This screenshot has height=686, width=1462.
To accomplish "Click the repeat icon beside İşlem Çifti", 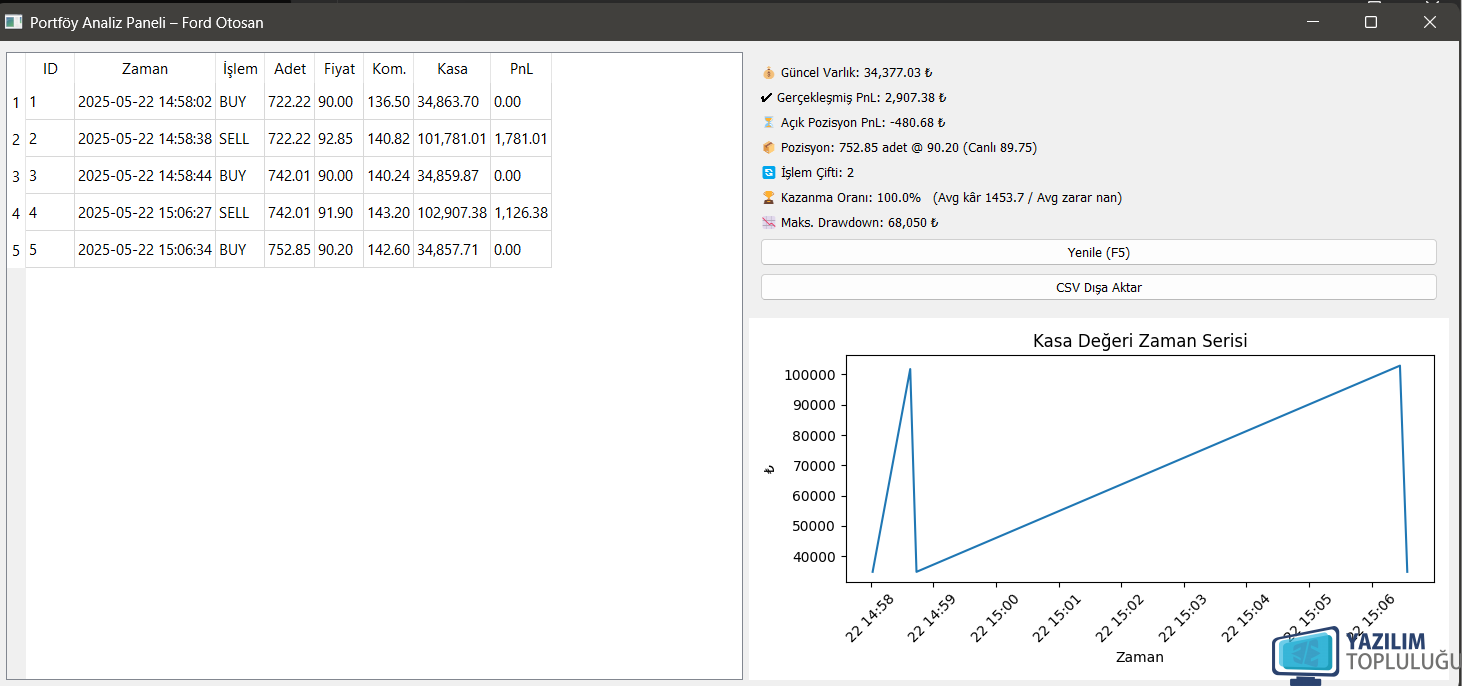I will tap(768, 173).
